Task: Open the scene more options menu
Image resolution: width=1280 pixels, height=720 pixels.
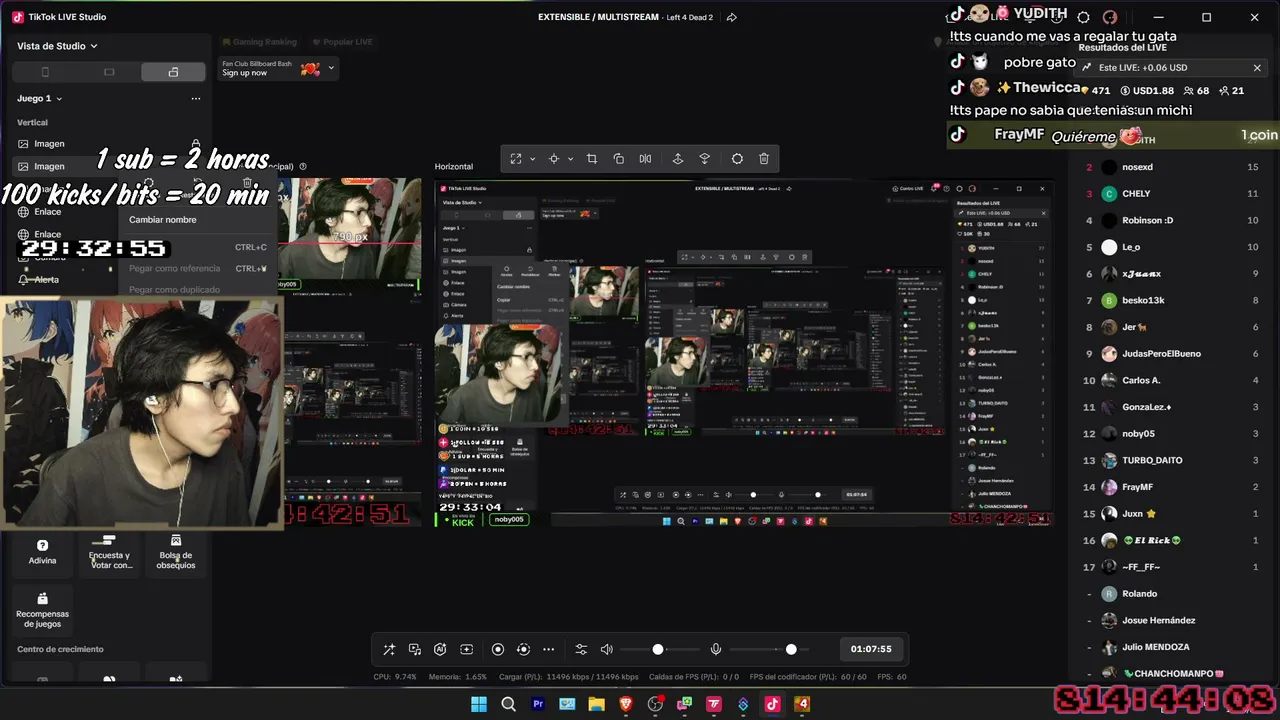Action: (196, 99)
